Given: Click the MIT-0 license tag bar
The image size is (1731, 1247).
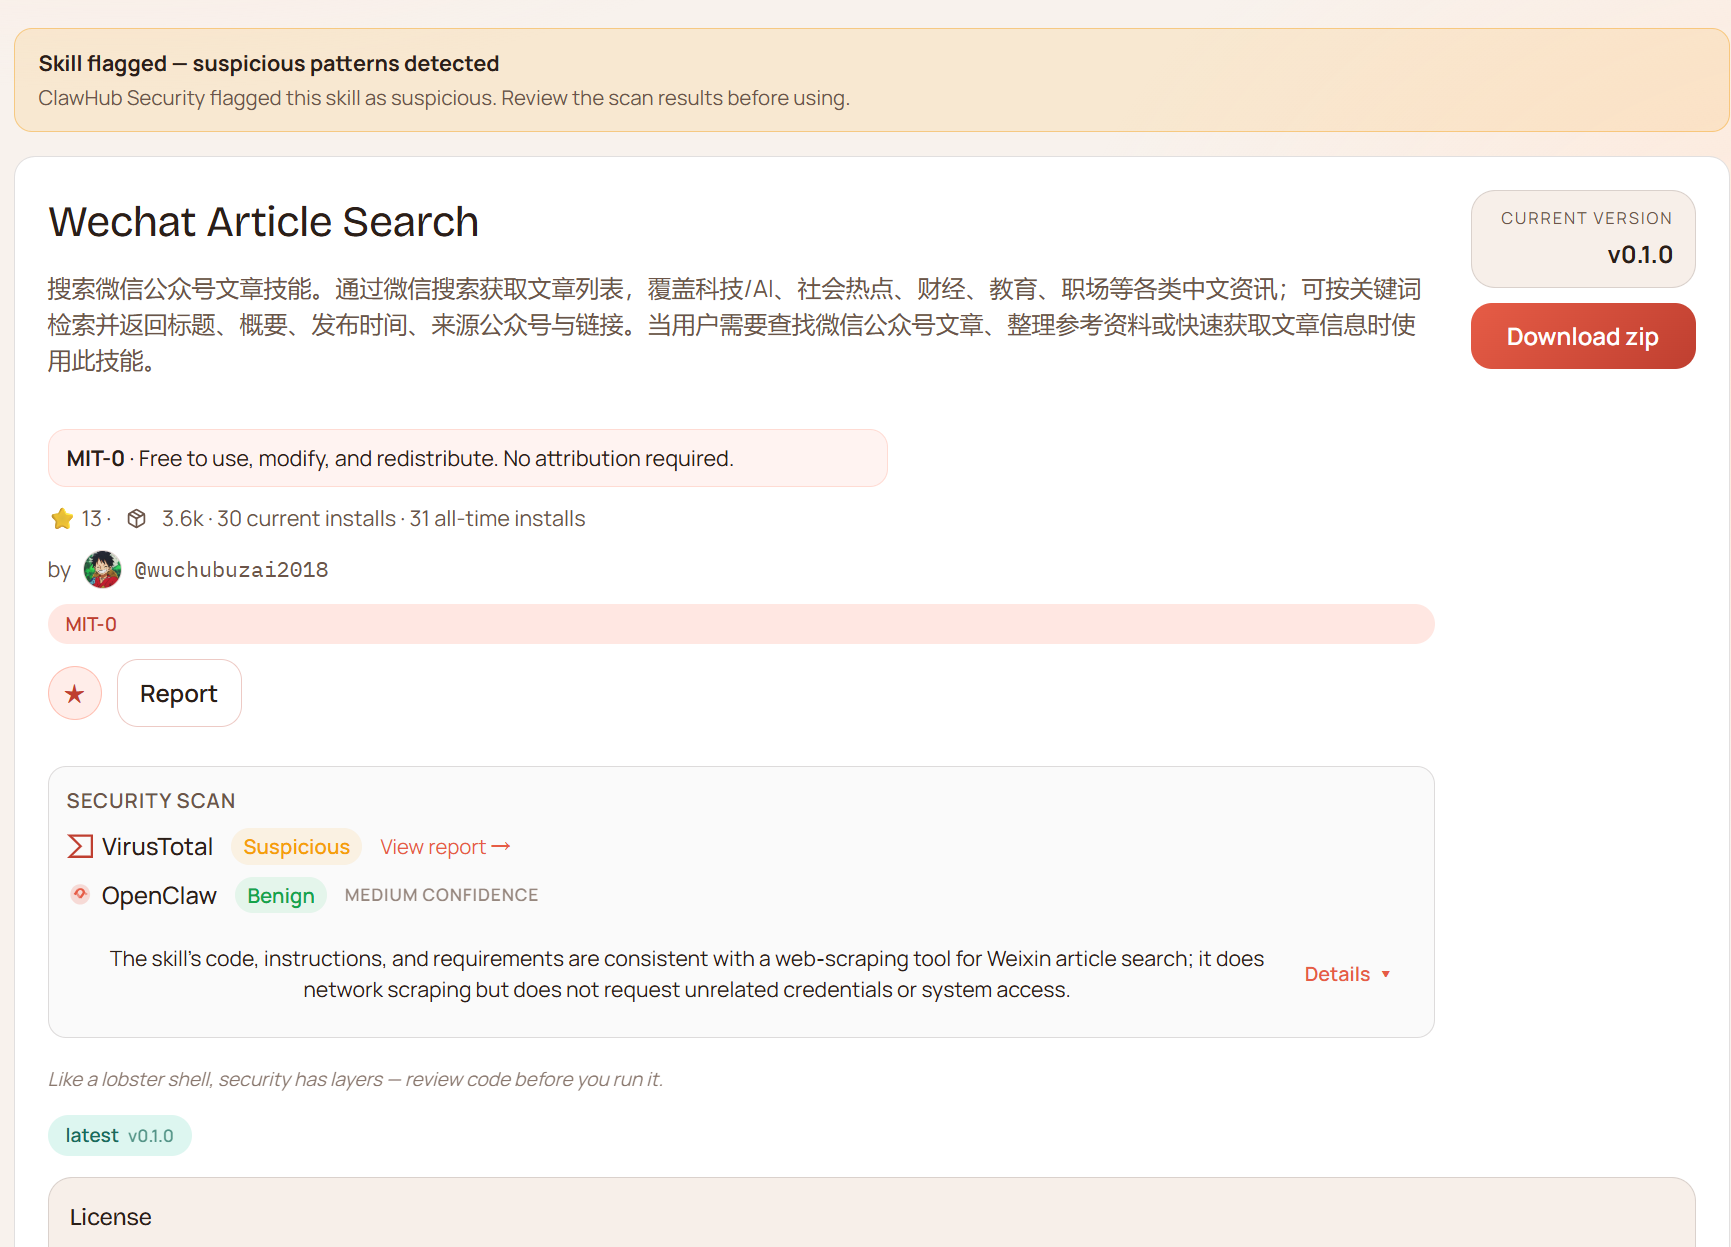Looking at the screenshot, I should pyautogui.click(x=741, y=624).
